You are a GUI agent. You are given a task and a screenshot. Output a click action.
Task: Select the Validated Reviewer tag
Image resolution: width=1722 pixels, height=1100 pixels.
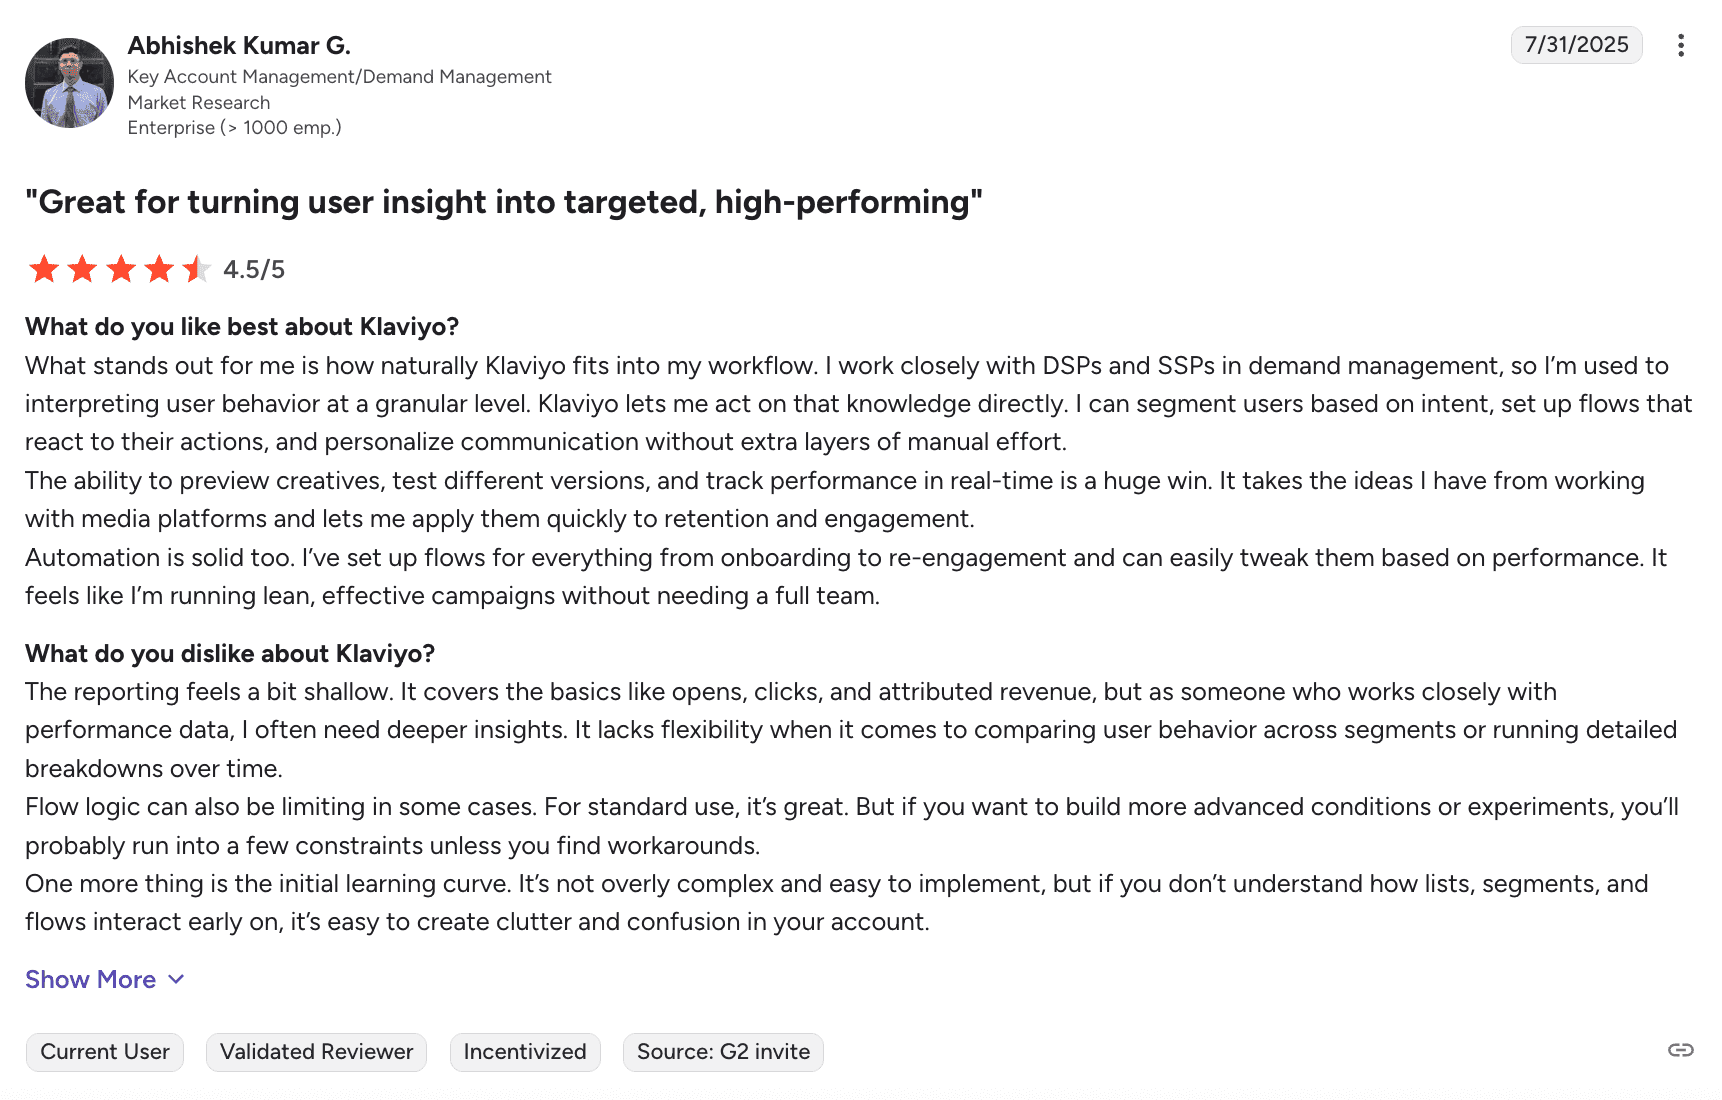click(316, 1052)
